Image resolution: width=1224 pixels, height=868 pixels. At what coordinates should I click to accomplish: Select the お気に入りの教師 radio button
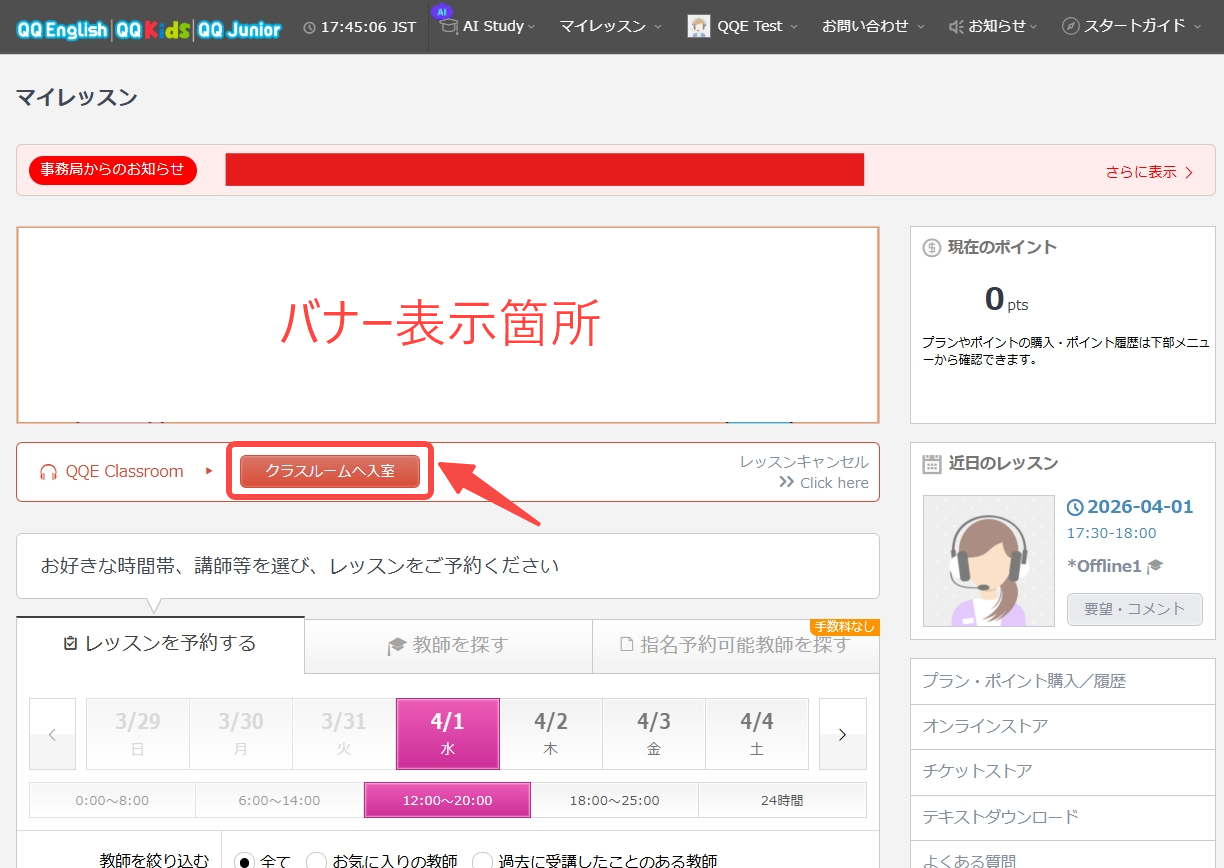[x=316, y=861]
